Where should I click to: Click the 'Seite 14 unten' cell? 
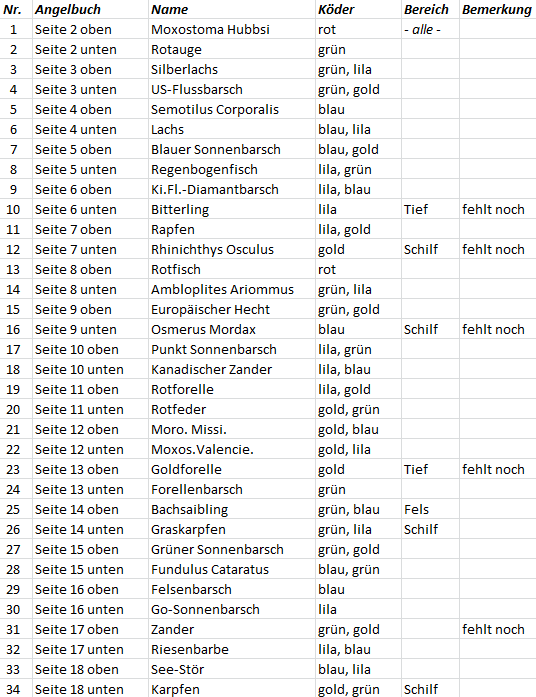90,529
